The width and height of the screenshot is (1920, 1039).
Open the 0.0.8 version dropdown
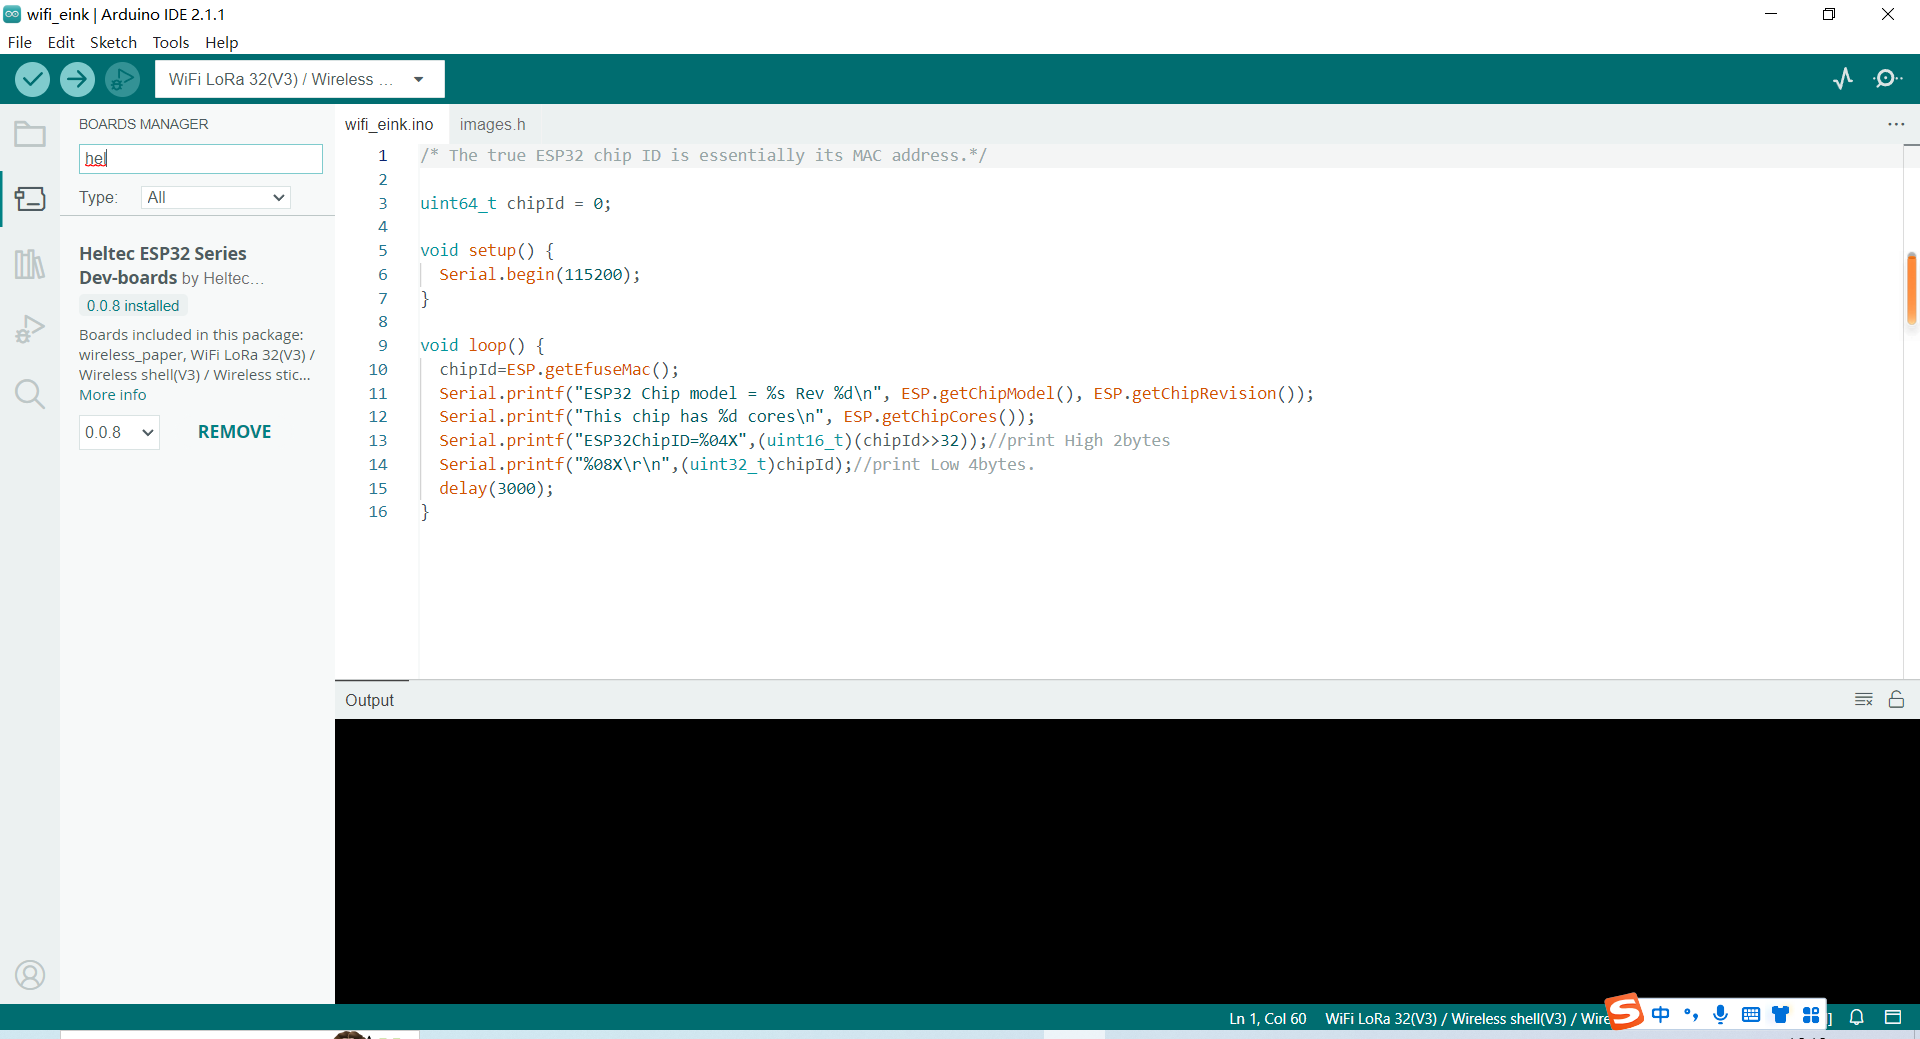119,433
